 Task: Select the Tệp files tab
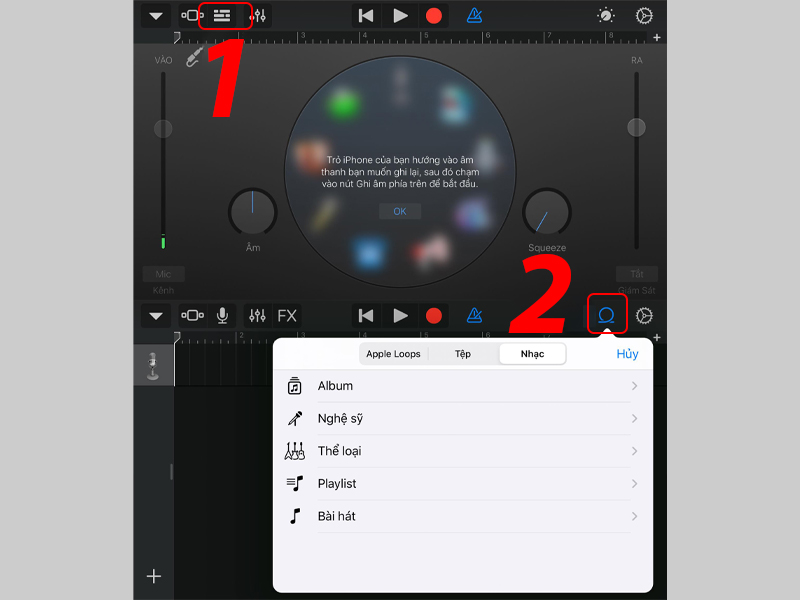pyautogui.click(x=463, y=354)
